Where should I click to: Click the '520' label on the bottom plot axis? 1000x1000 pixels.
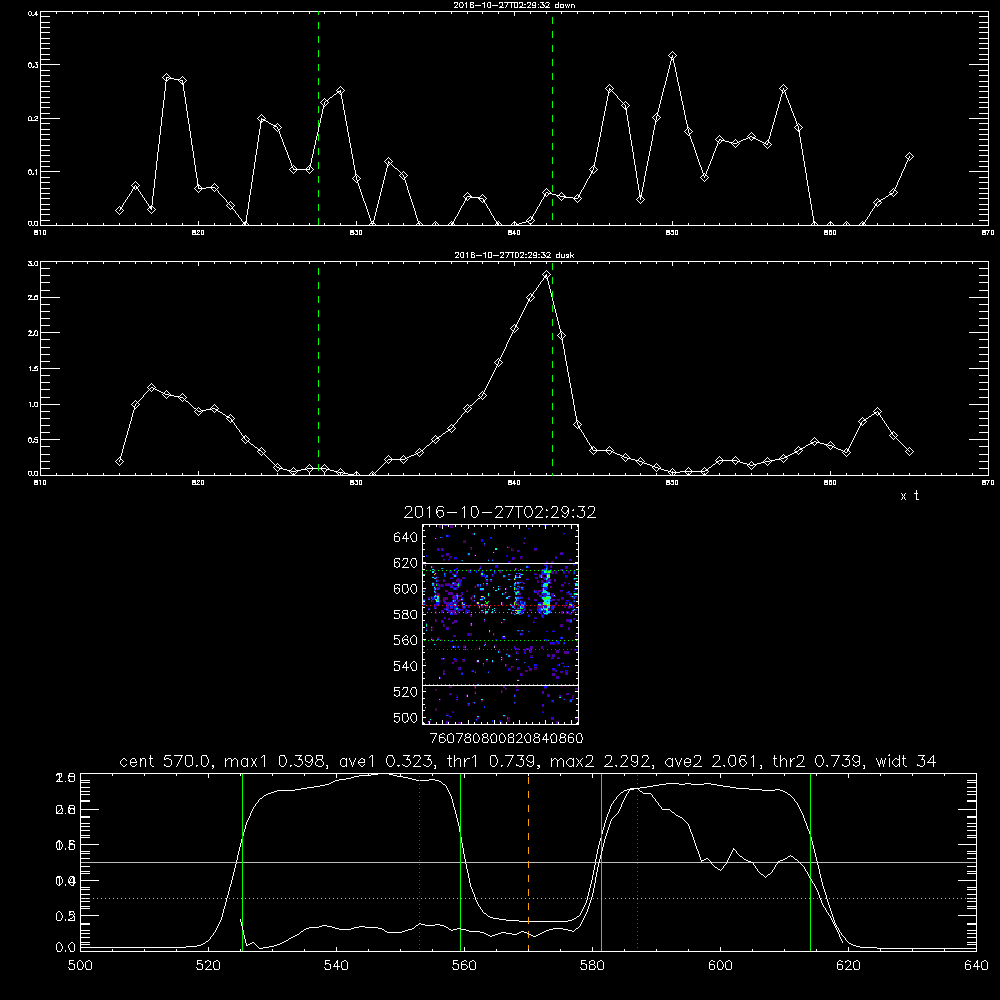click(208, 966)
